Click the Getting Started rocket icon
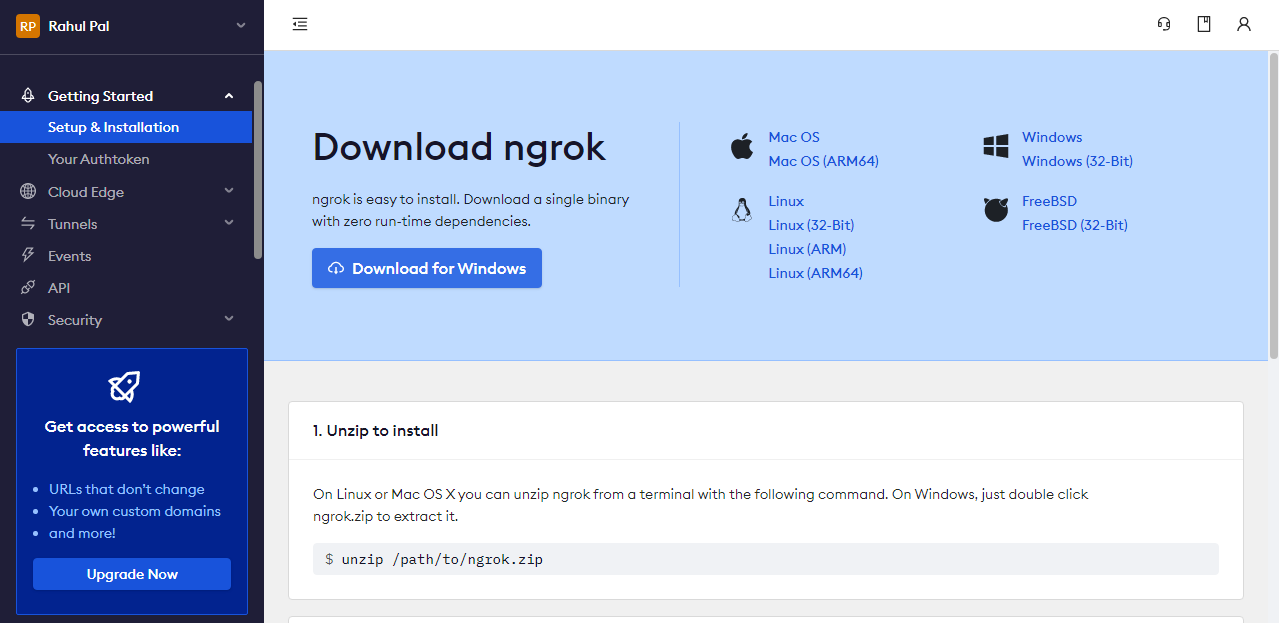1279x623 pixels. [x=28, y=96]
